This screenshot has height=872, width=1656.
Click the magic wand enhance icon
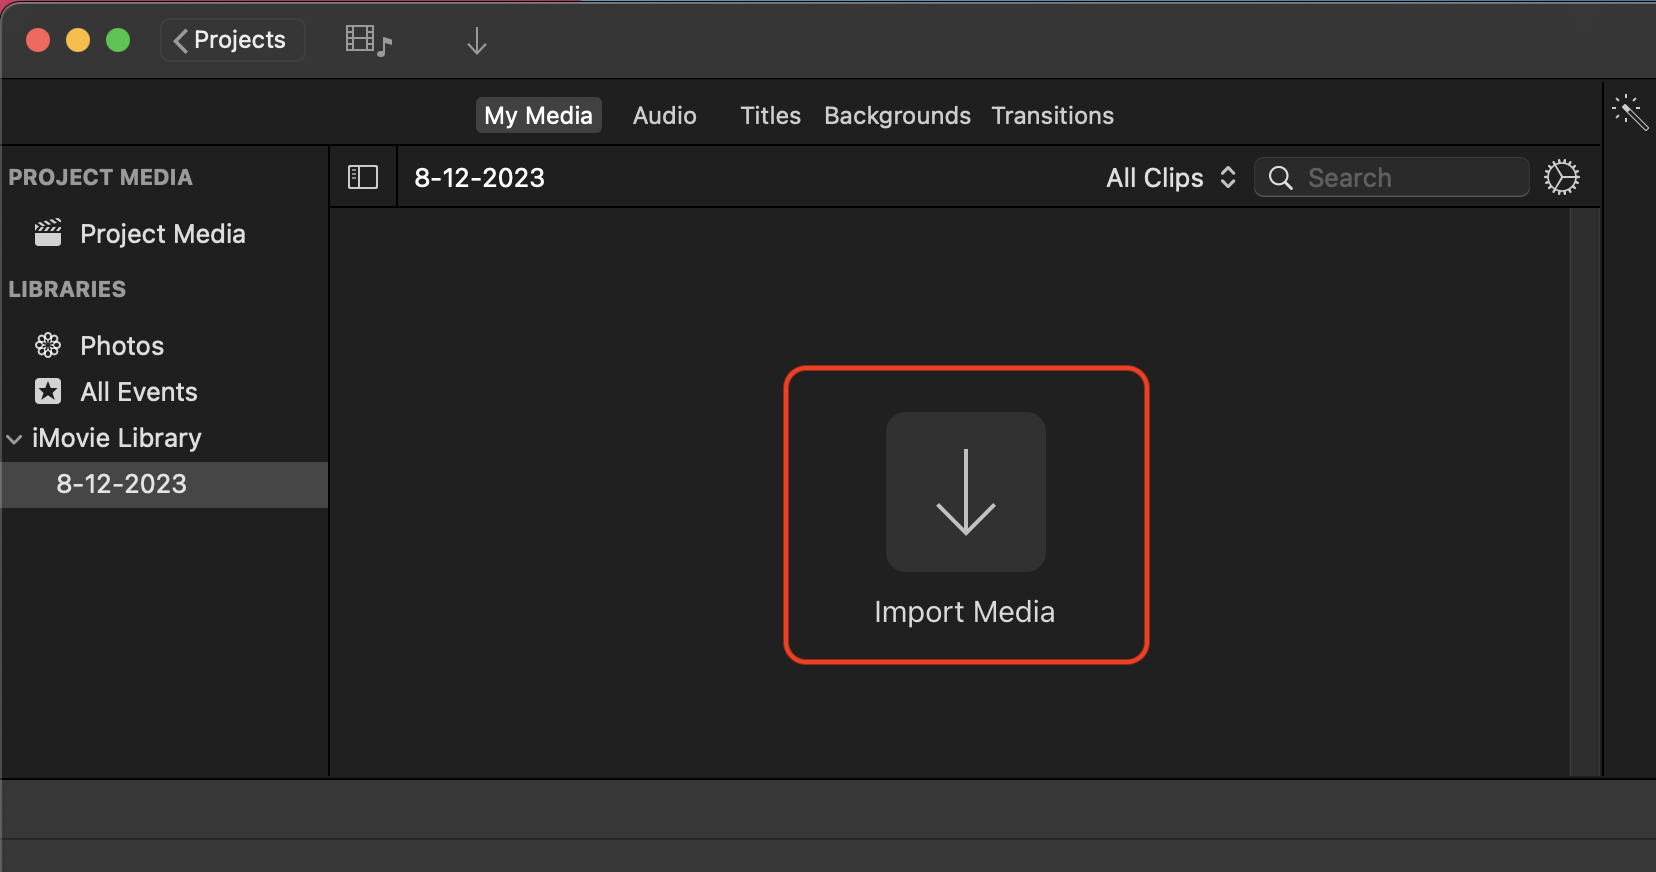click(1630, 112)
